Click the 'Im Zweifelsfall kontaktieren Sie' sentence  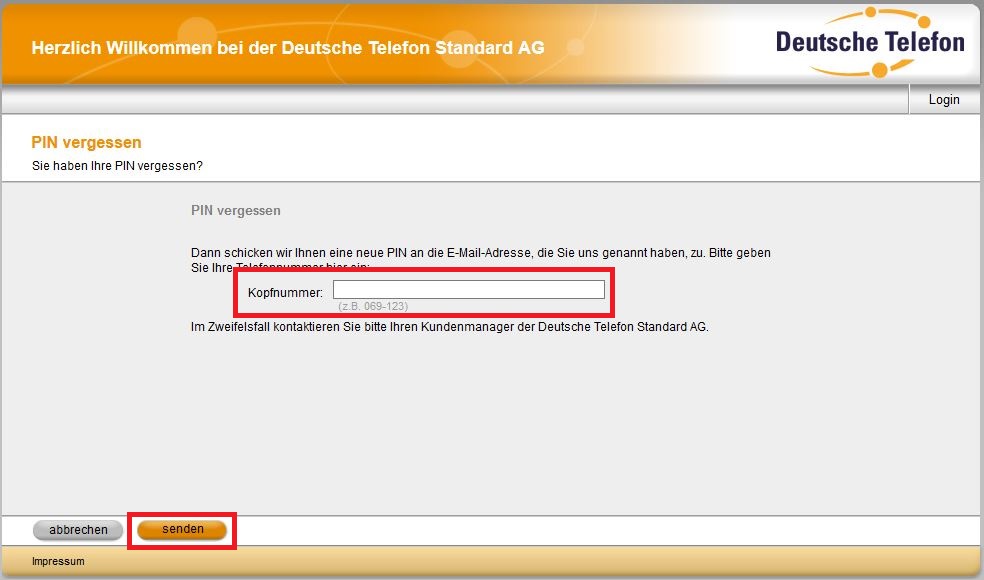[449, 327]
